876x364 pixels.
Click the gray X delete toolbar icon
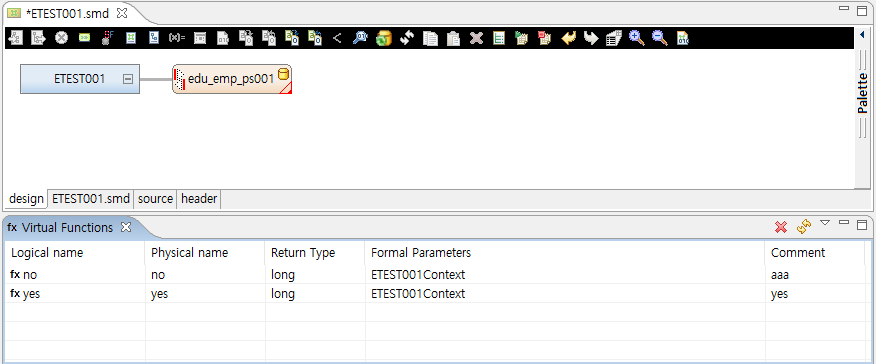476,38
